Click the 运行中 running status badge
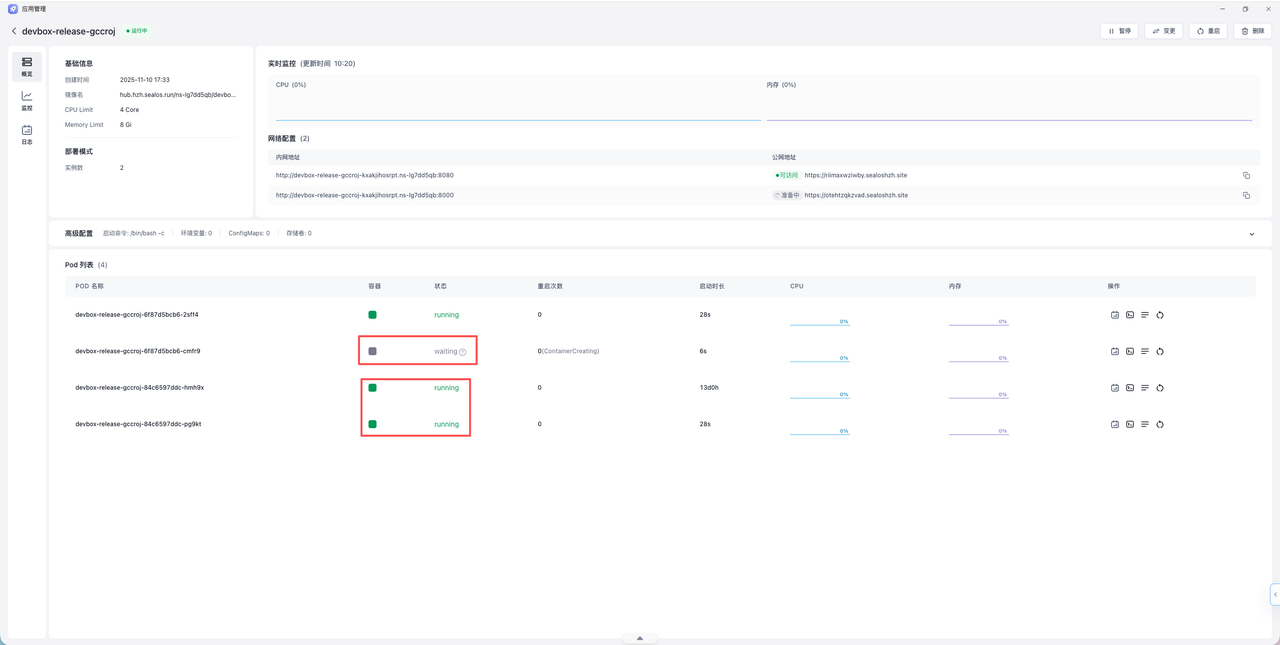The width and height of the screenshot is (1280, 645). pyautogui.click(x=137, y=31)
